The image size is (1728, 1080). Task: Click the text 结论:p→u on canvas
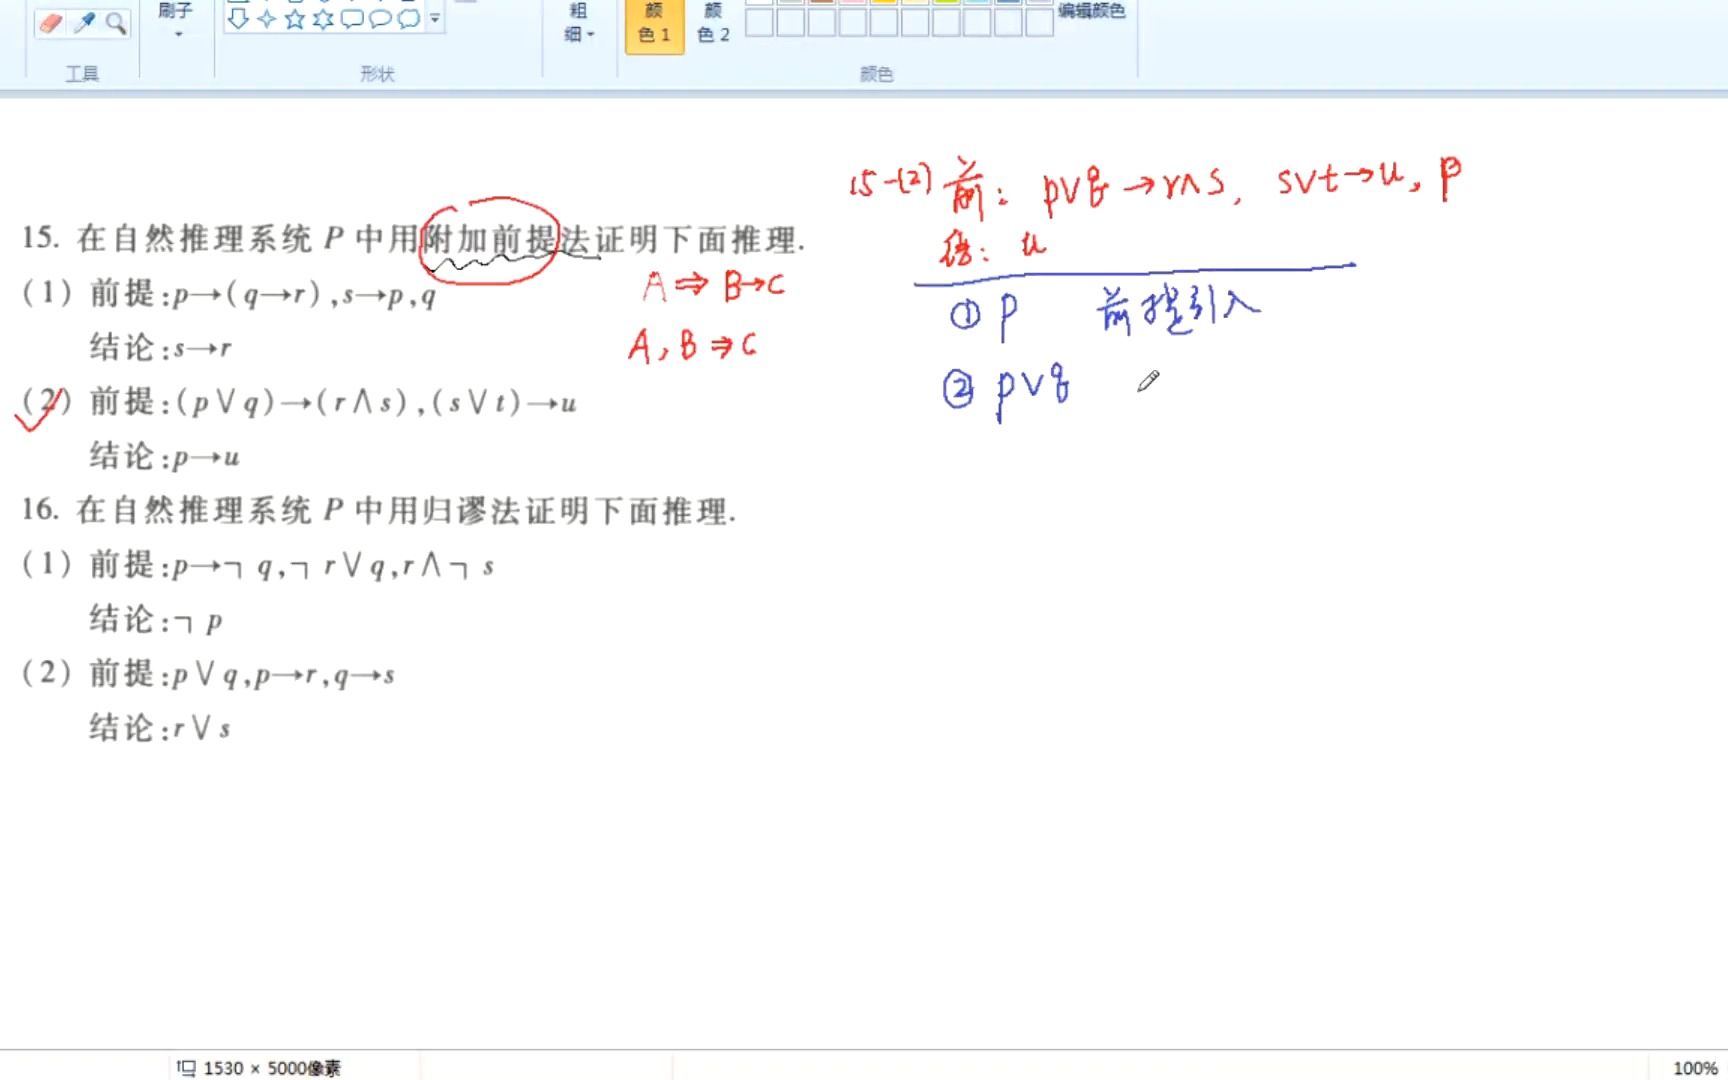click(165, 457)
